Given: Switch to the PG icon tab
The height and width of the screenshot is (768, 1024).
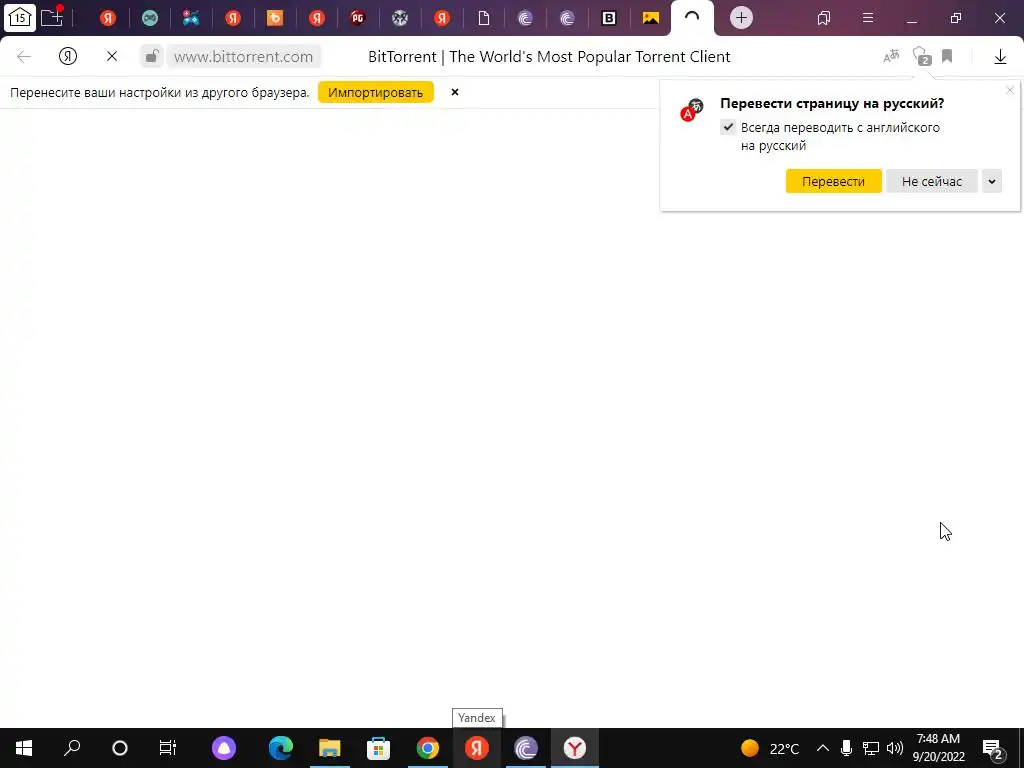Looking at the screenshot, I should [357, 18].
